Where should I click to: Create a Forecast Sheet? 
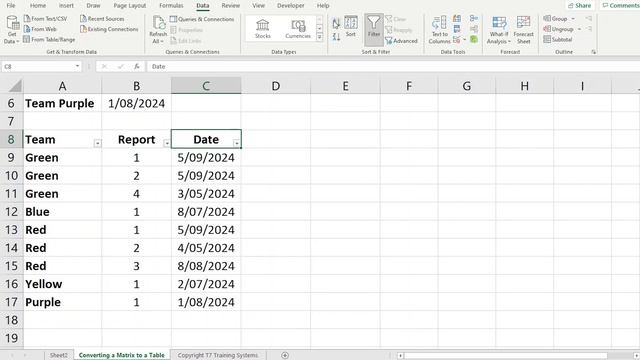523,30
